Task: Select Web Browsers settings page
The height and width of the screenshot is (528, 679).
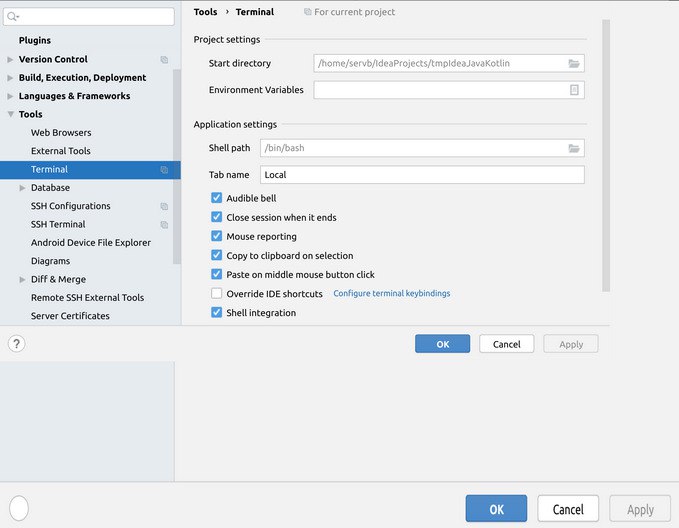Action: coord(61,133)
